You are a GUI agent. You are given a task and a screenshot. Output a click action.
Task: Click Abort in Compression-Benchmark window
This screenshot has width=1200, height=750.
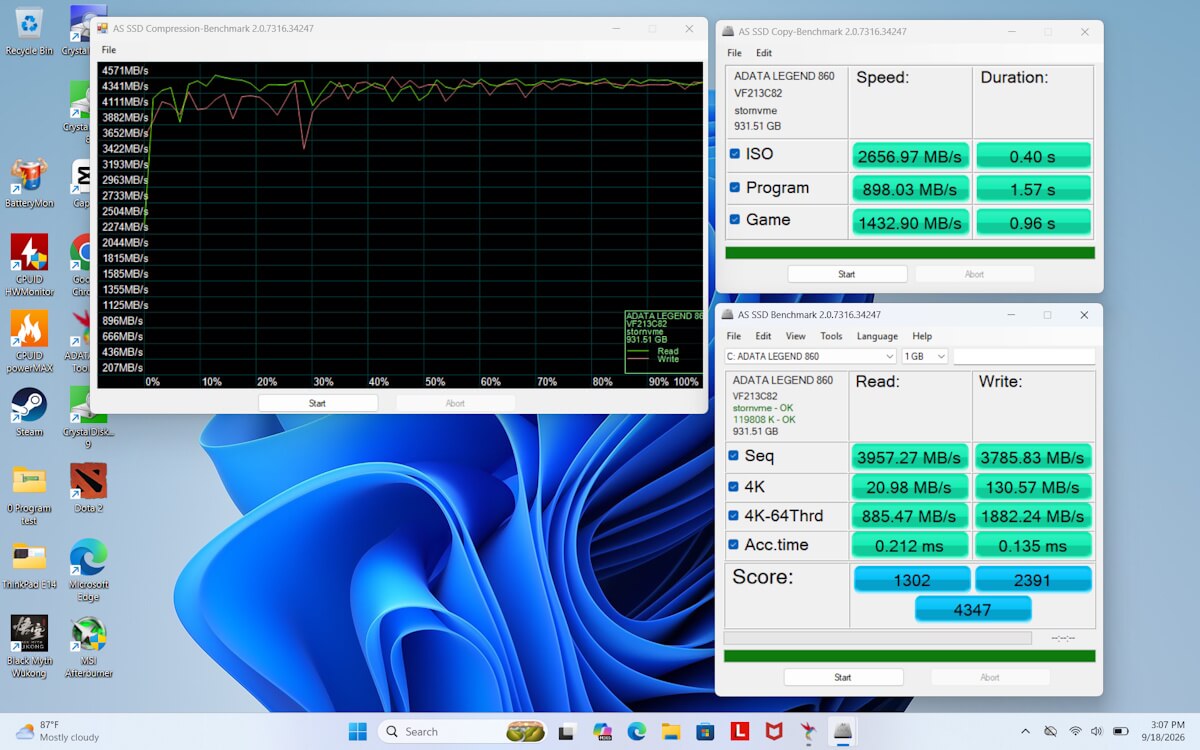[x=455, y=403]
